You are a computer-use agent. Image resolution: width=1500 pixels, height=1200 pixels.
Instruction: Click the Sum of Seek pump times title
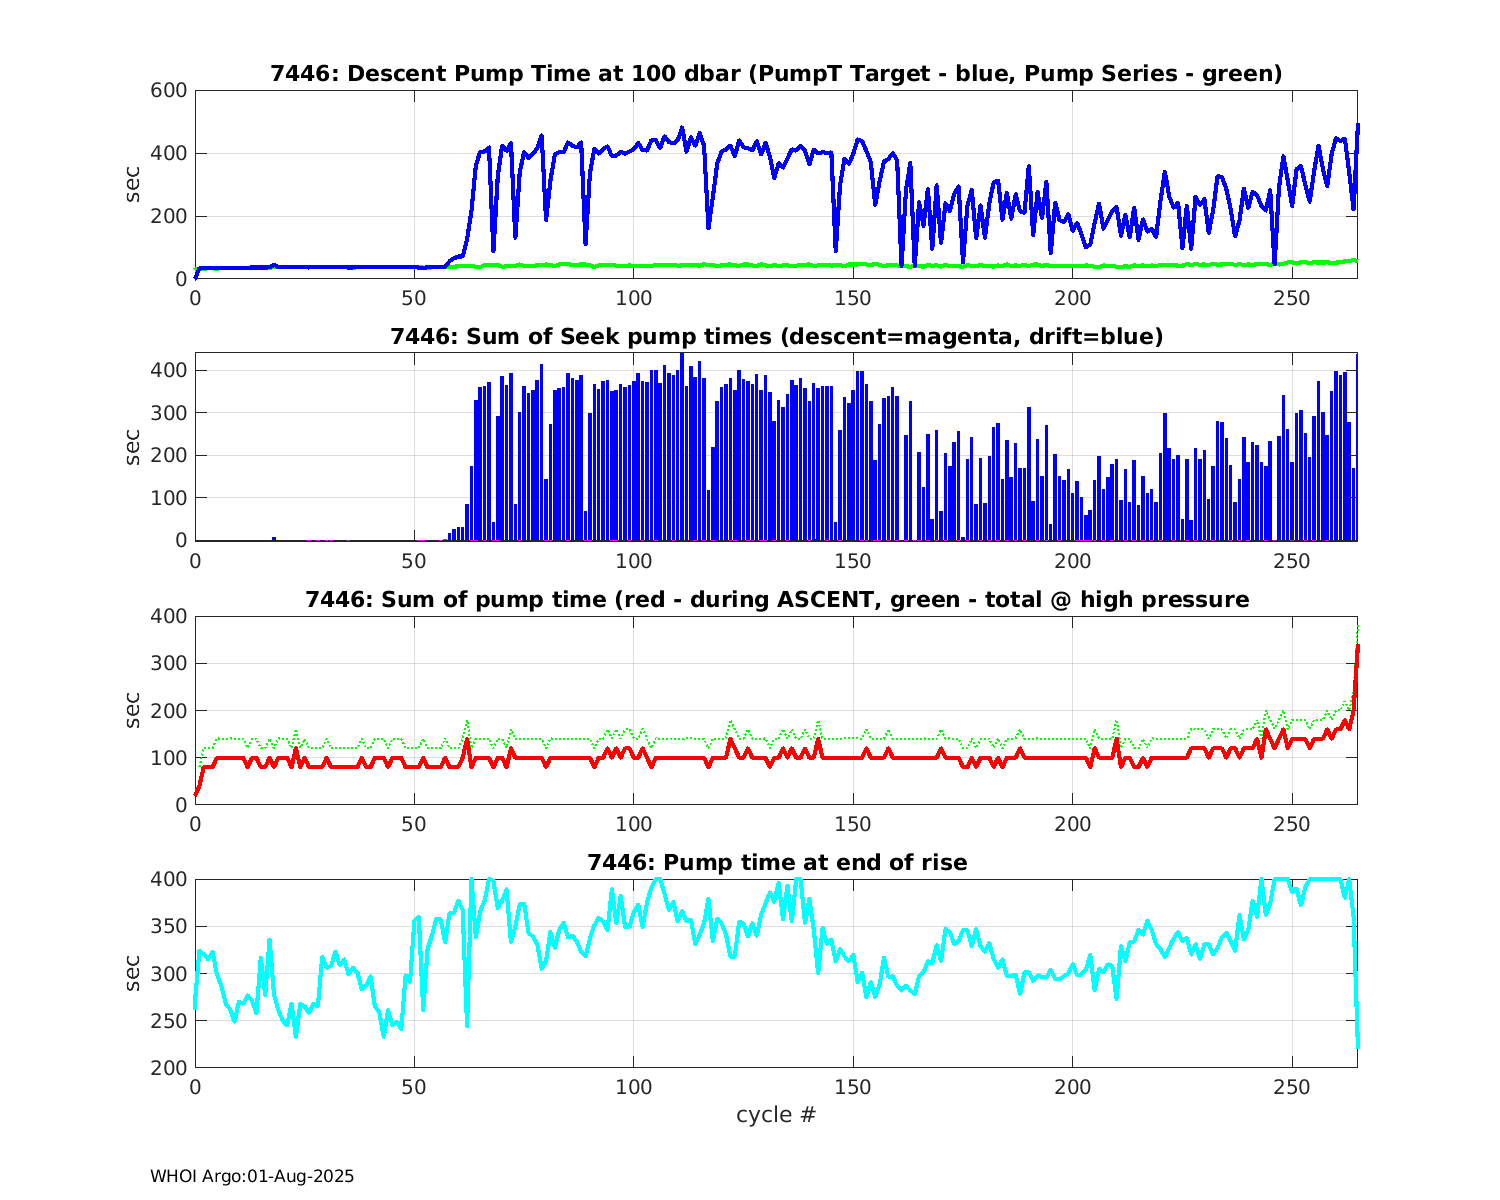pyautogui.click(x=776, y=337)
